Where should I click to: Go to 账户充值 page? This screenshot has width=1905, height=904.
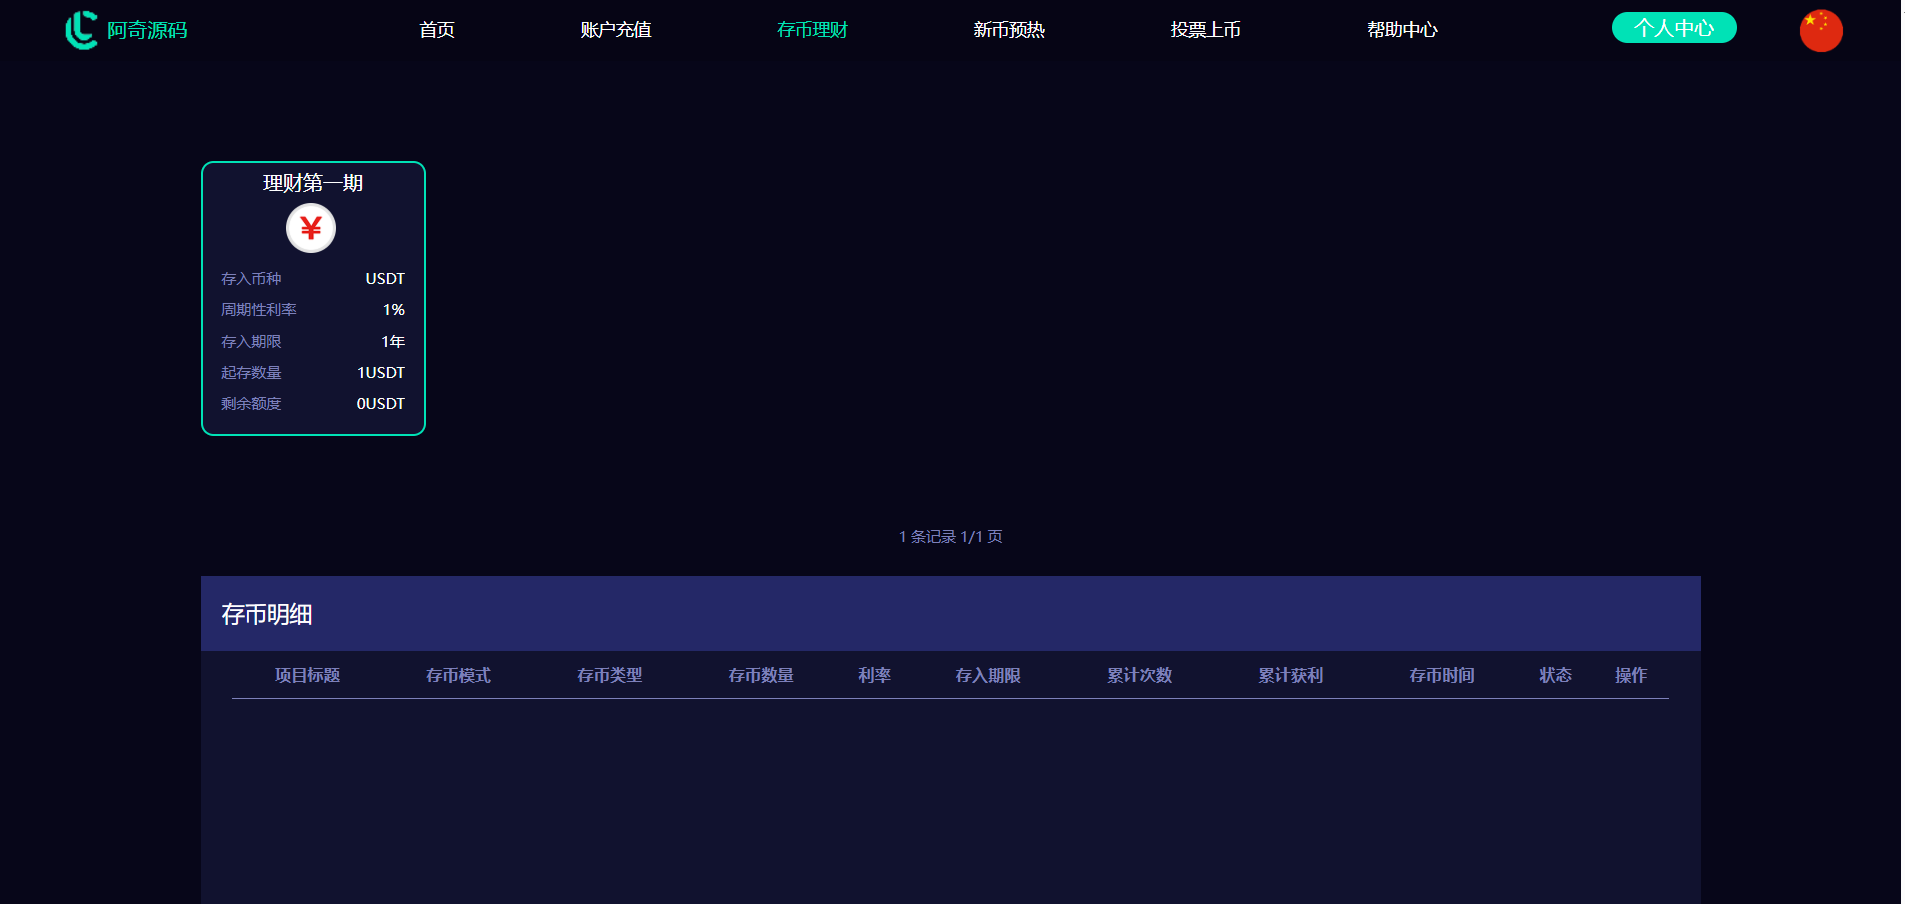pos(616,30)
